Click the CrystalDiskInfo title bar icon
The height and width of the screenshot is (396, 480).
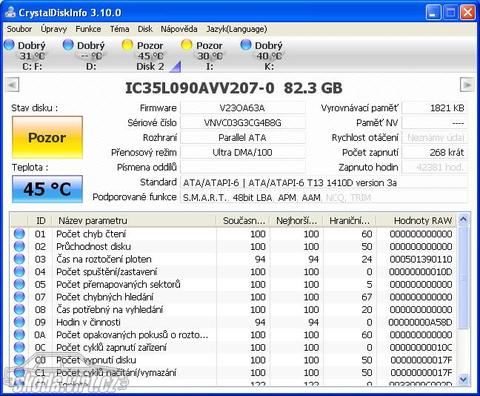pos(10,13)
